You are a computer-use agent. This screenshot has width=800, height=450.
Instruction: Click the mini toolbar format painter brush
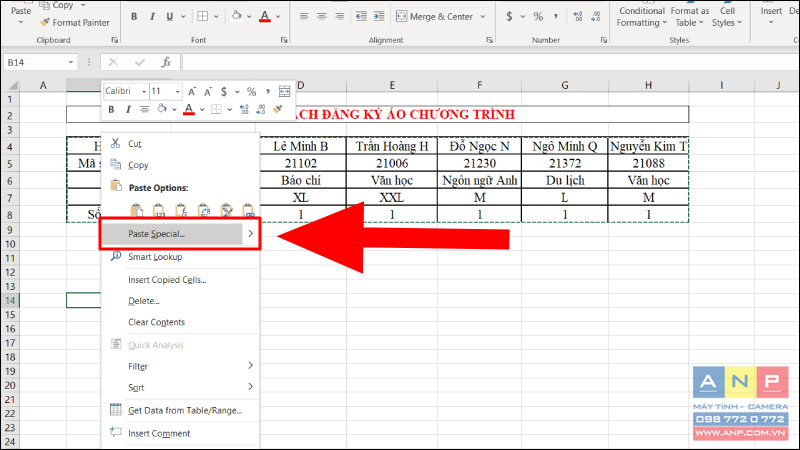point(278,109)
